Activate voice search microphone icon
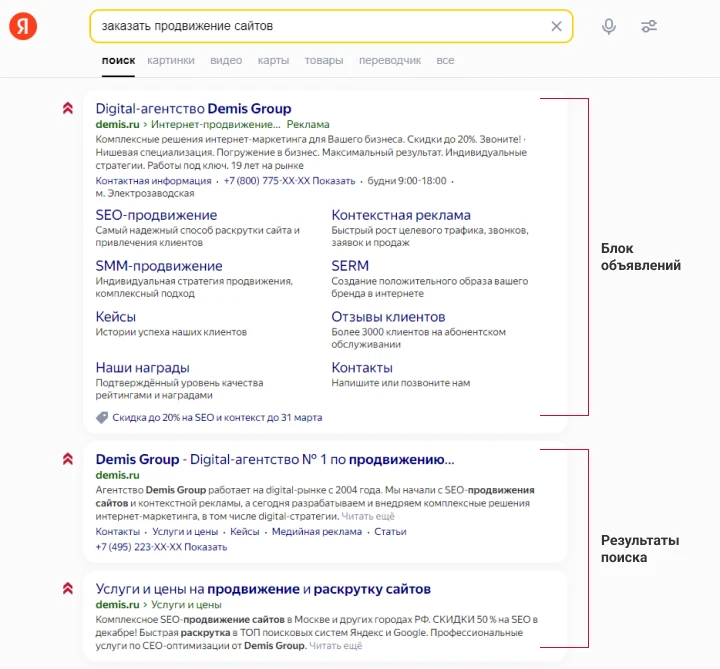This screenshot has width=720, height=669. [609, 26]
